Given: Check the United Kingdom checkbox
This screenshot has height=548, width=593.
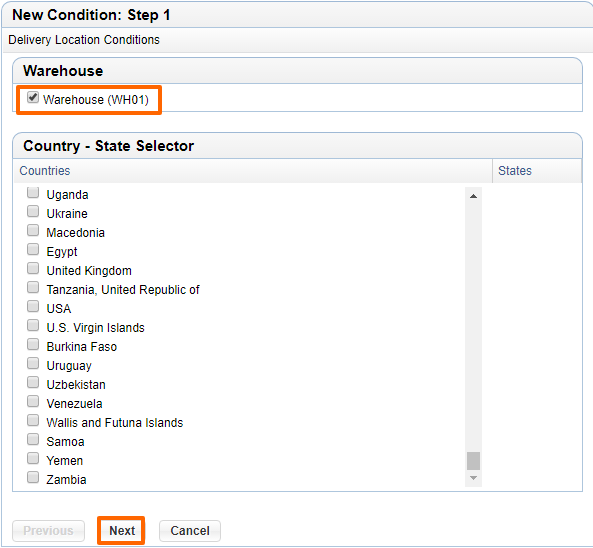Looking at the screenshot, I should (33, 268).
